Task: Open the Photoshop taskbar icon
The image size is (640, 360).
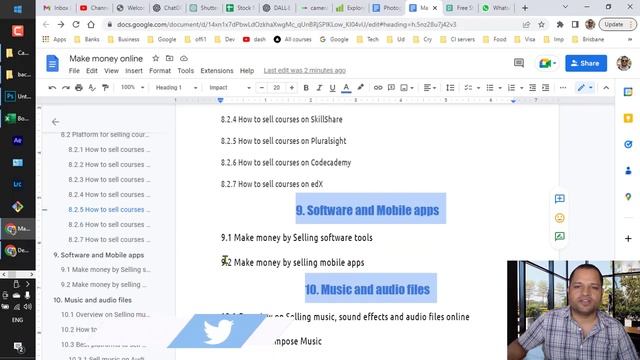Action: click(x=18, y=96)
